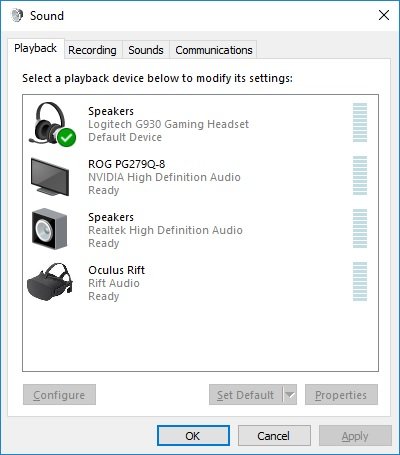Click the green default-device checkmark badge
Image resolution: width=400 pixels, height=455 pixels.
pyautogui.click(x=66, y=137)
